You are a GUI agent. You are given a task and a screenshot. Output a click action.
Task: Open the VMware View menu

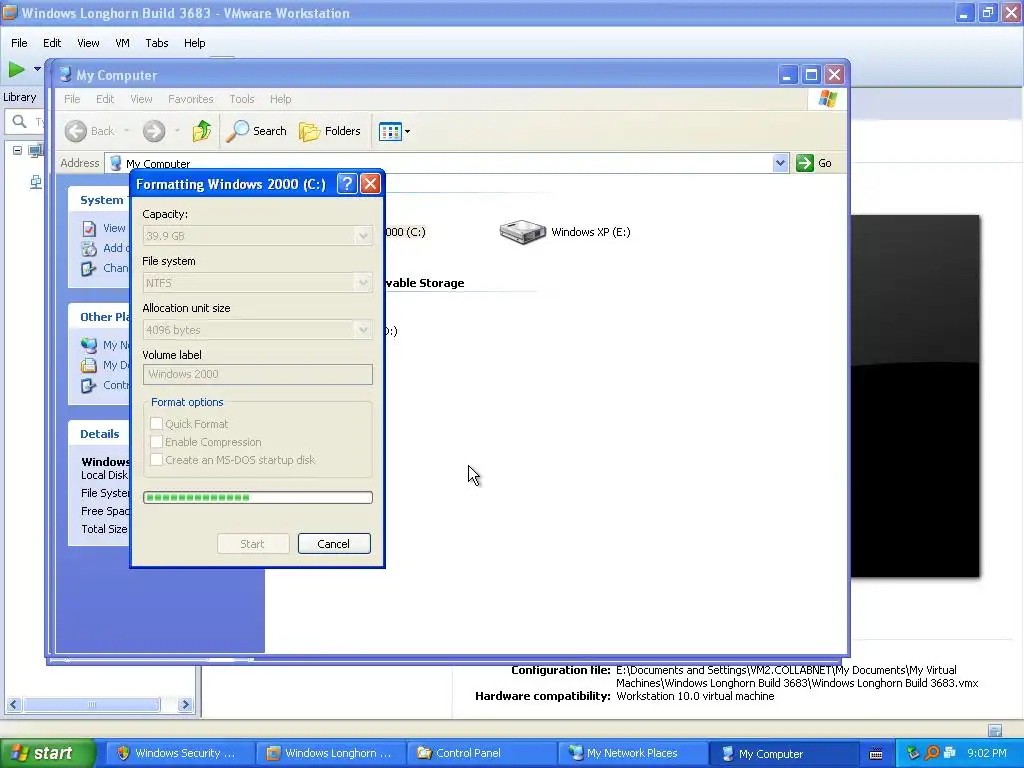click(x=88, y=43)
